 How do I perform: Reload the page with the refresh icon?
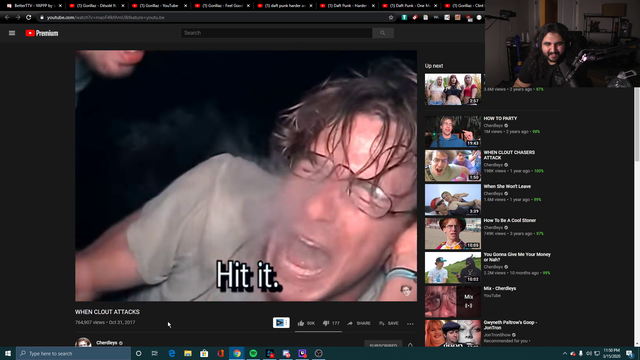(29, 18)
